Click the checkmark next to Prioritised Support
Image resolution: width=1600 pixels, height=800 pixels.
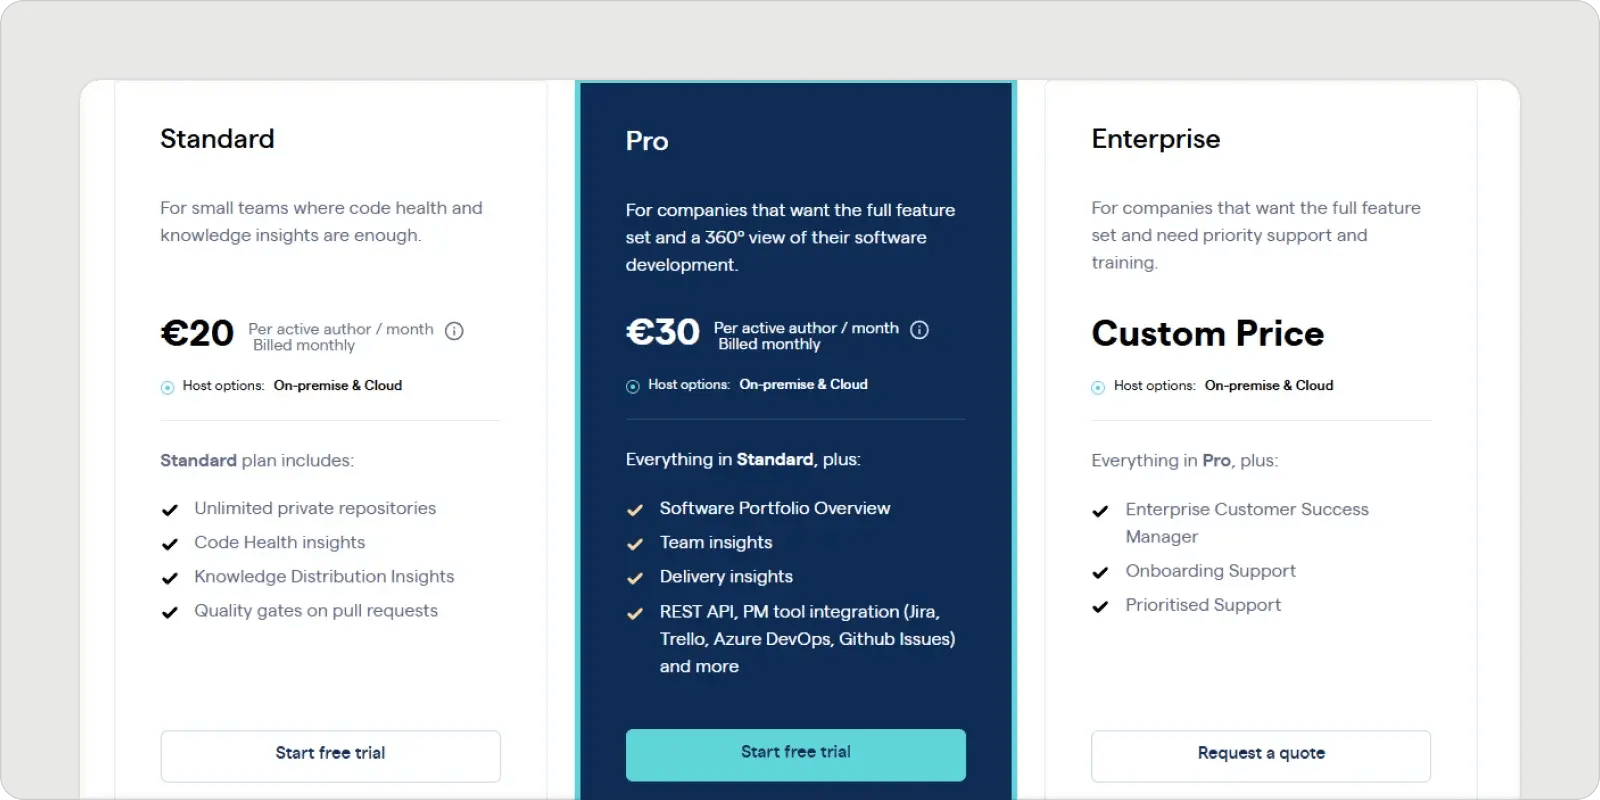[1101, 607]
